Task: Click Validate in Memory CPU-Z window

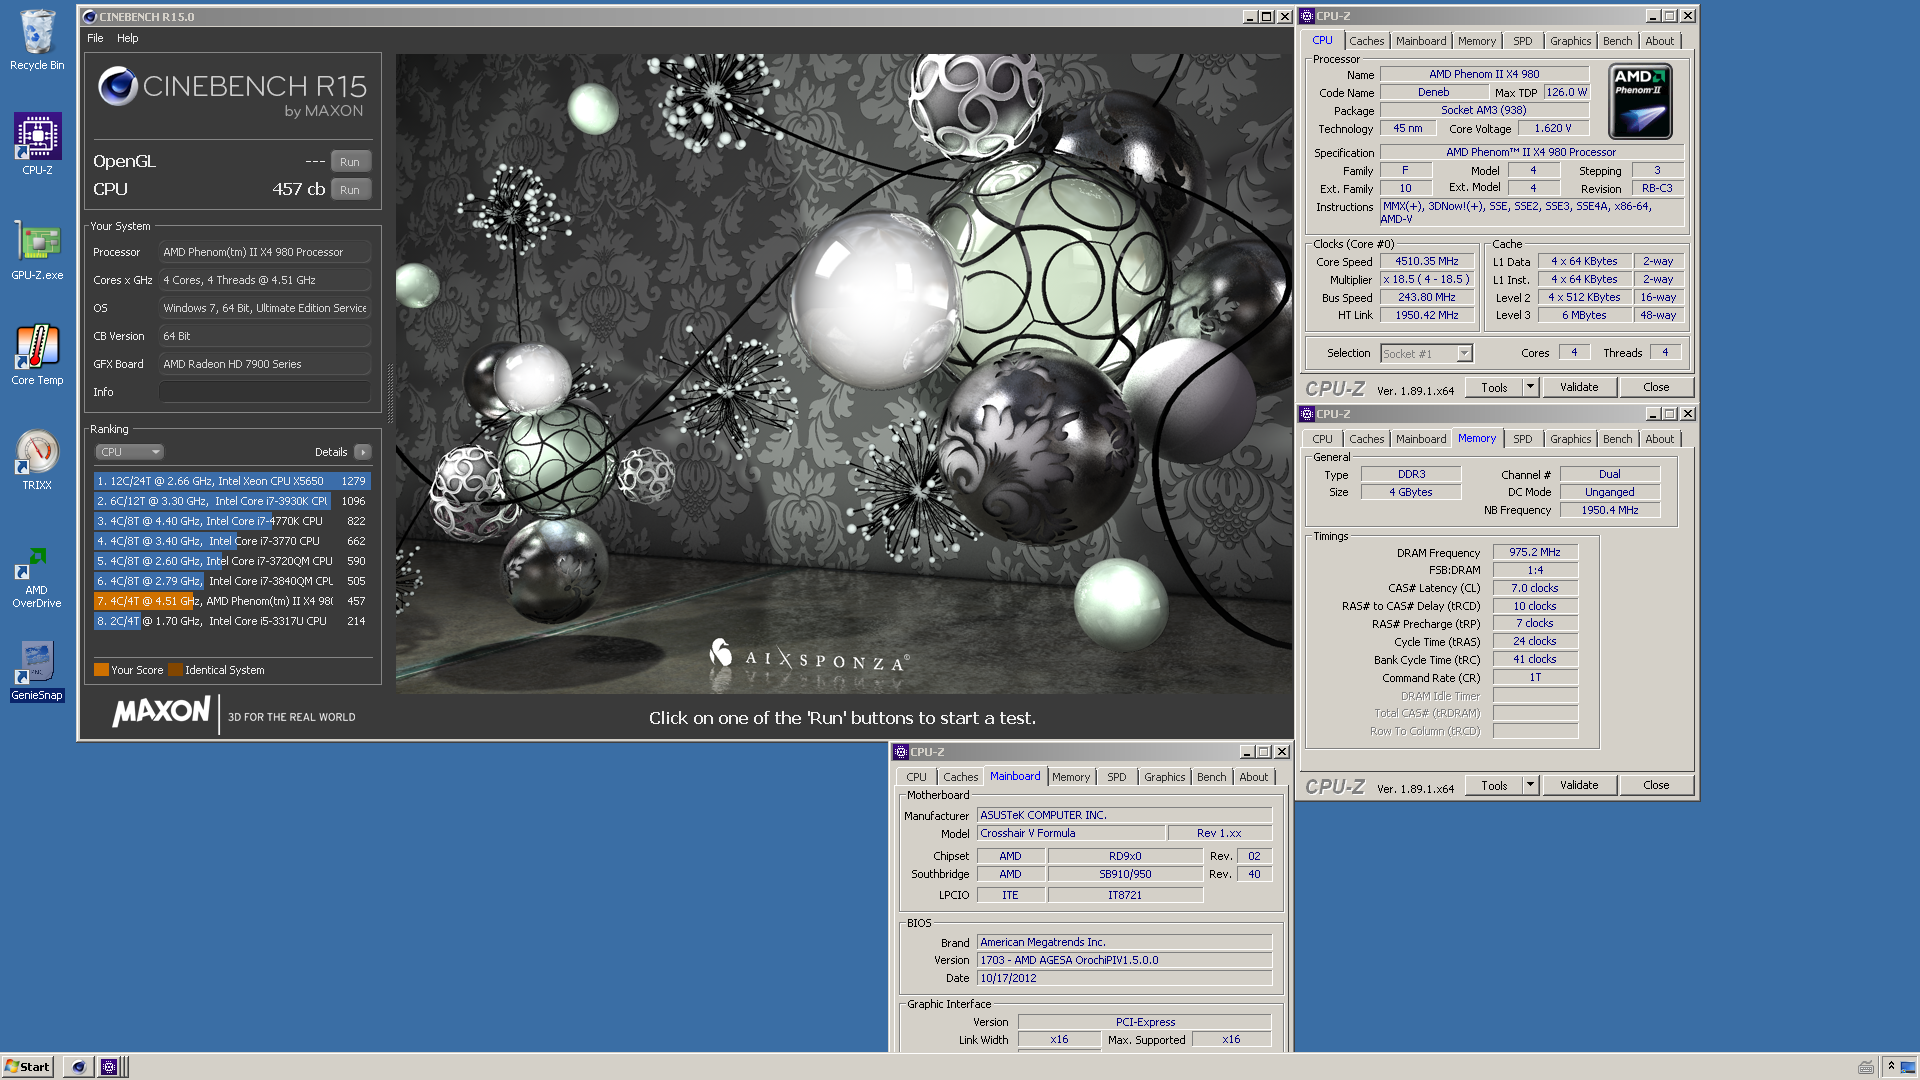Action: click(1579, 785)
